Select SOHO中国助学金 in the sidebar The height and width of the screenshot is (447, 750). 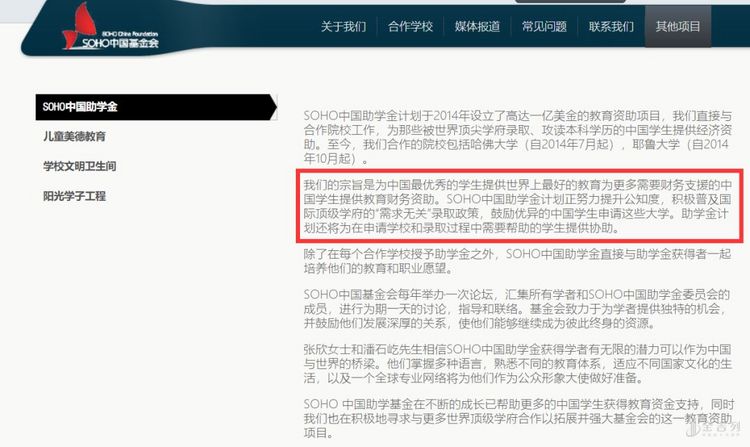tap(156, 107)
